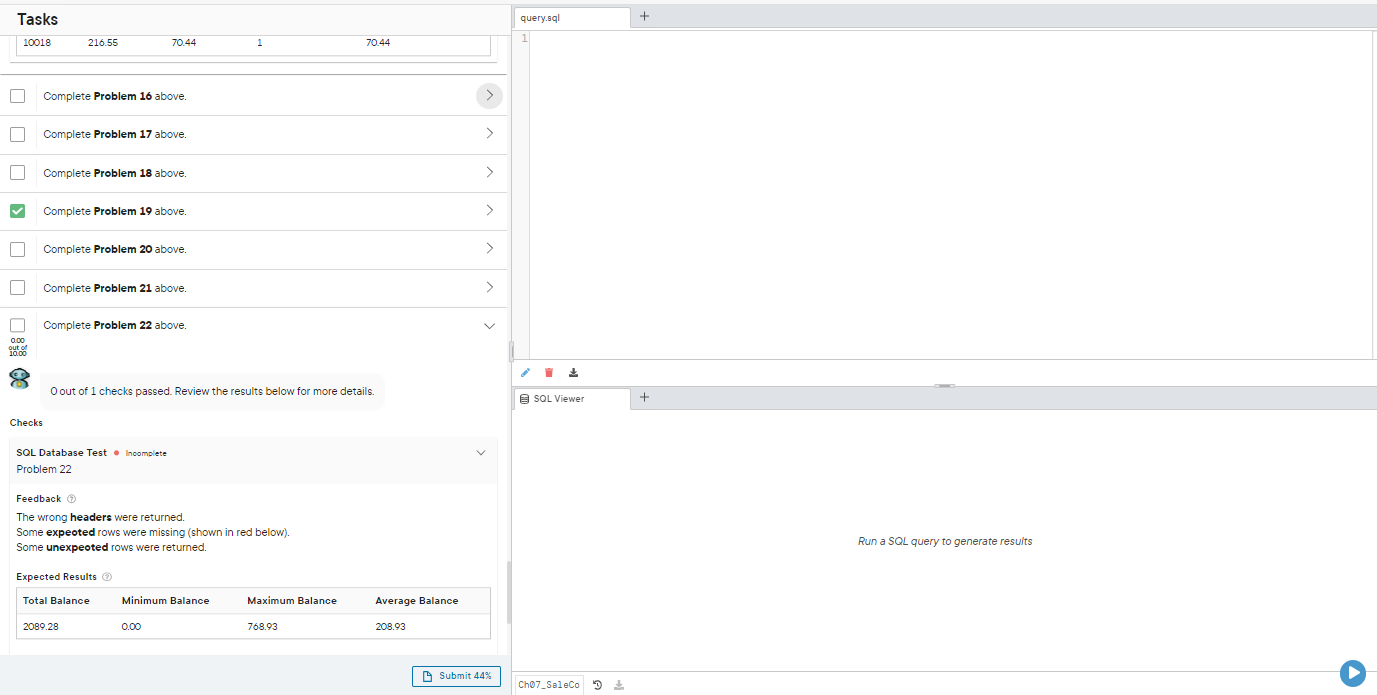Click the help icon next to Feedback
The width and height of the screenshot is (1377, 695).
(72, 498)
